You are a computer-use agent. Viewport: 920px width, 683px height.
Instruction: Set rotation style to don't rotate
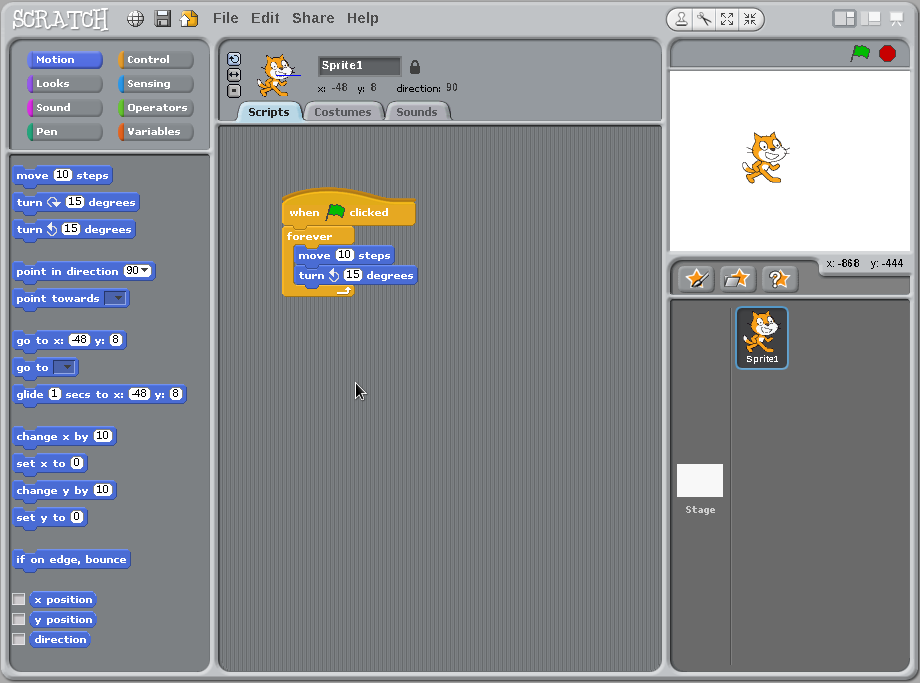coord(234,91)
